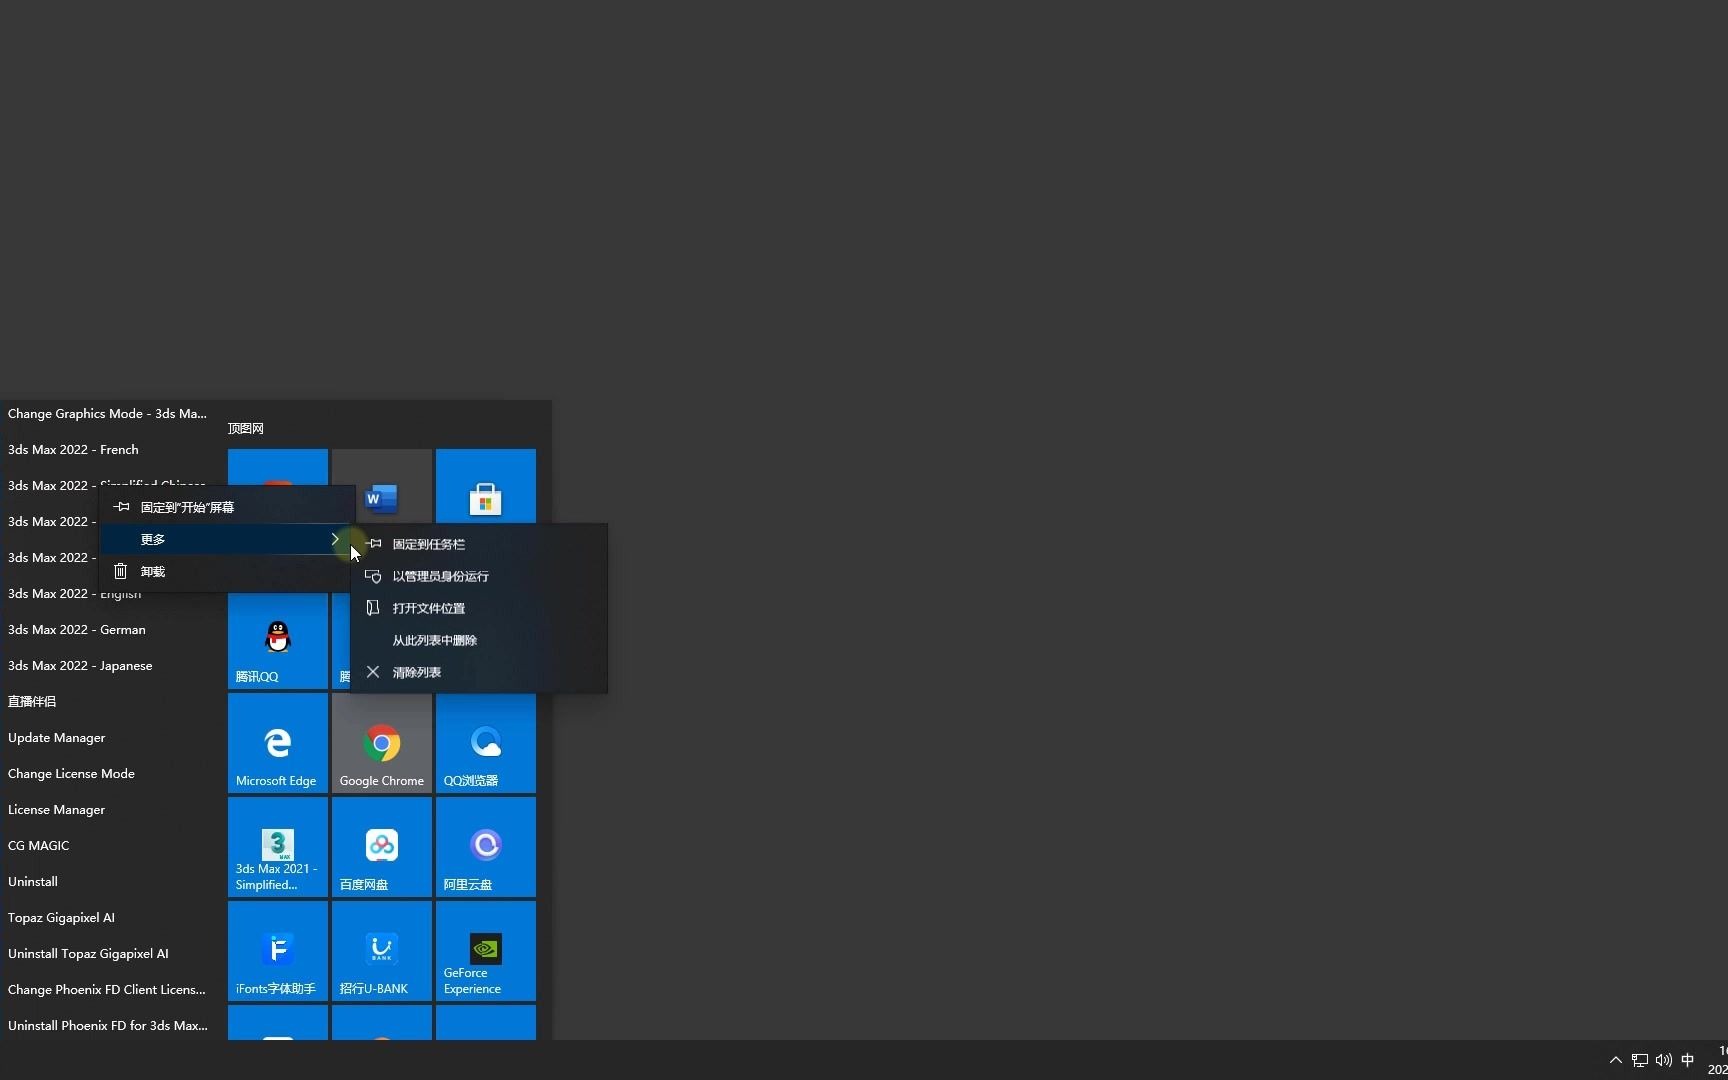Screen dimensions: 1728x1080
Task: Select 卸载 to uninstall the app
Action: (x=228, y=571)
